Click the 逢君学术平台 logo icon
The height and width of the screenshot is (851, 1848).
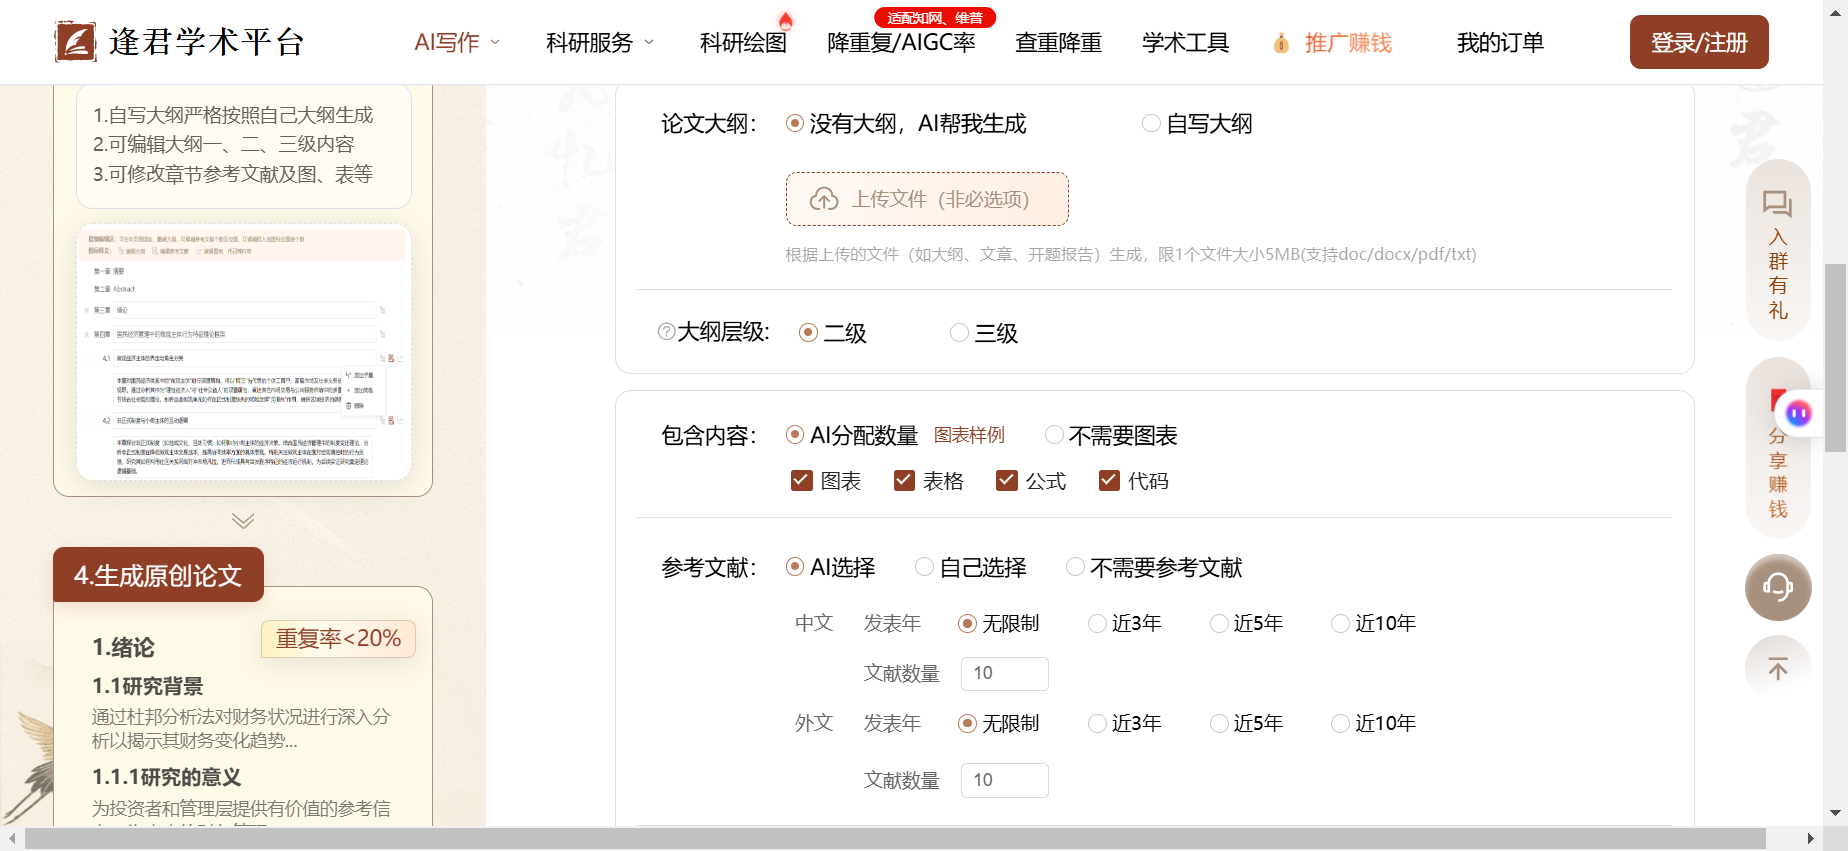tap(76, 42)
